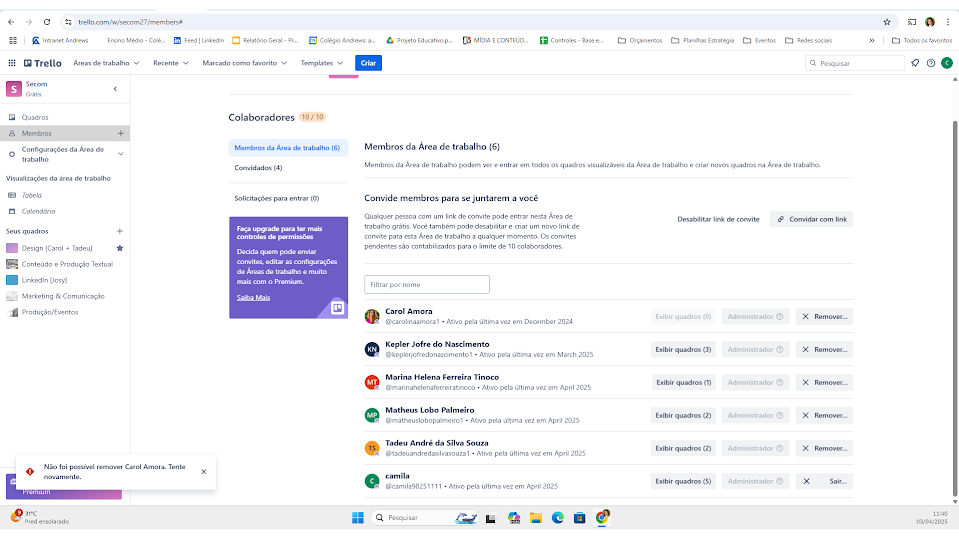This screenshot has width=959, height=539.
Task: Open the browser three-dot menu
Action: click(948, 22)
